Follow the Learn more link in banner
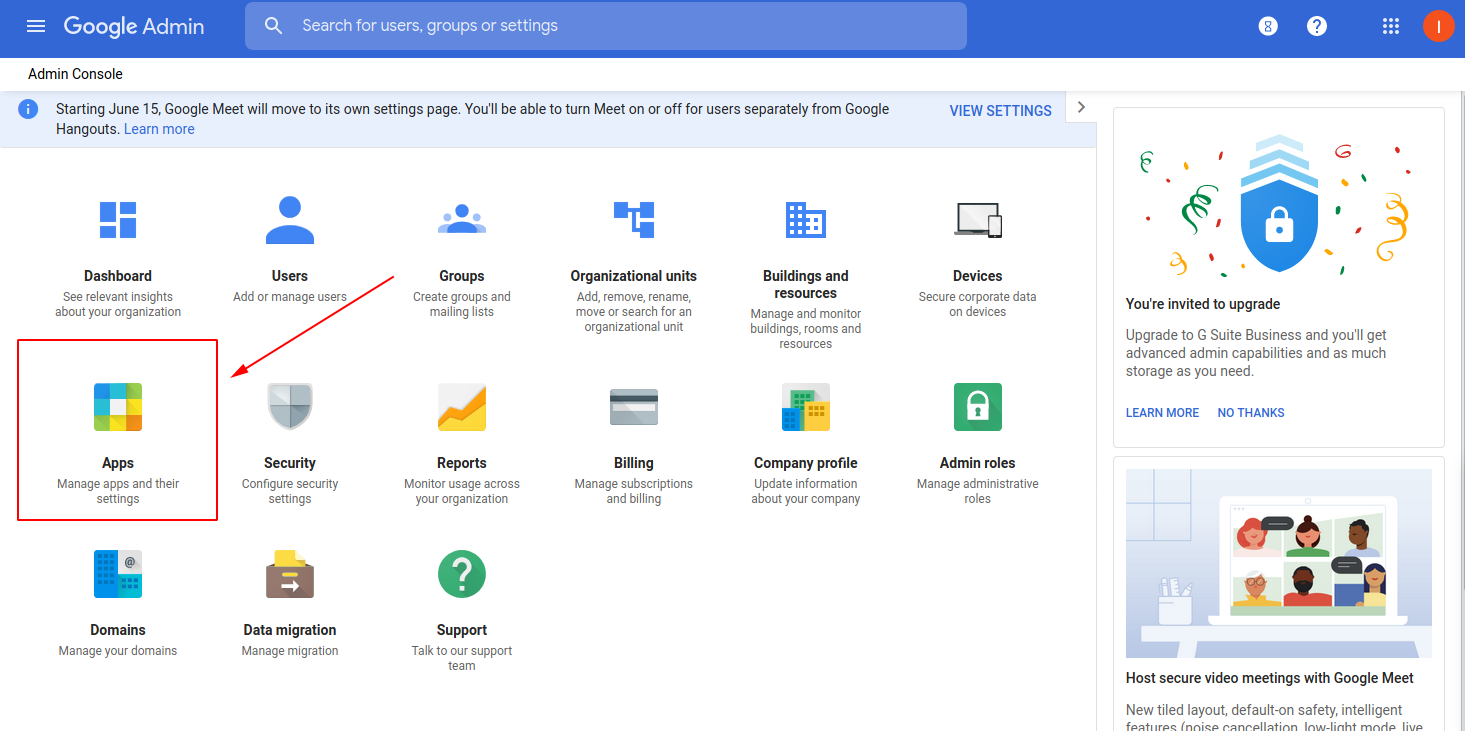1465x731 pixels. tap(159, 129)
